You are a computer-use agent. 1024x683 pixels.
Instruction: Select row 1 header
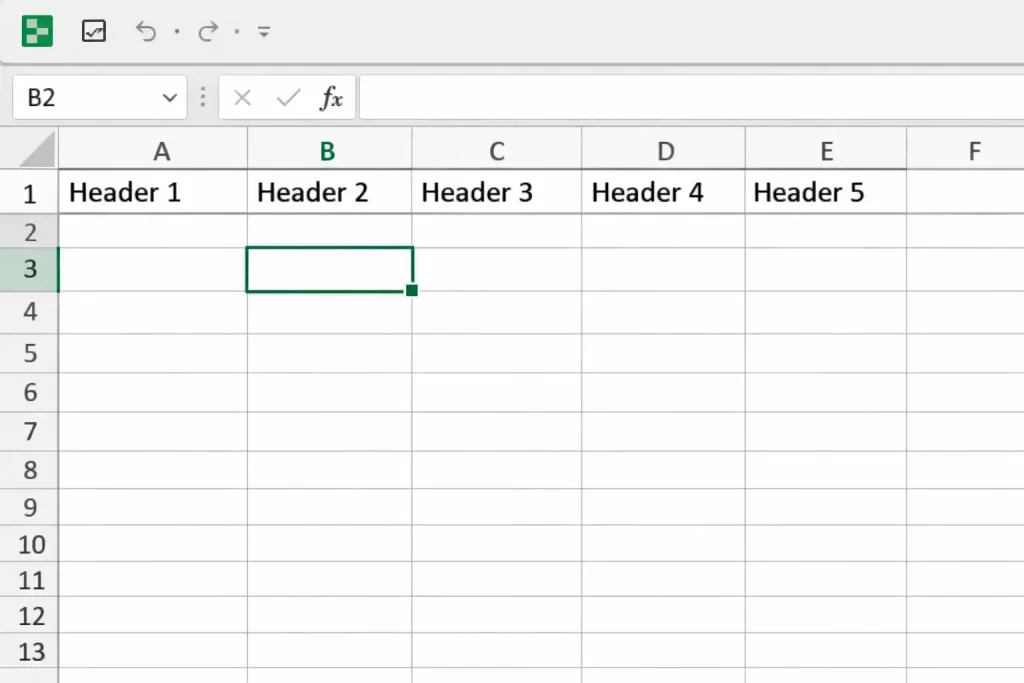pyautogui.click(x=29, y=193)
